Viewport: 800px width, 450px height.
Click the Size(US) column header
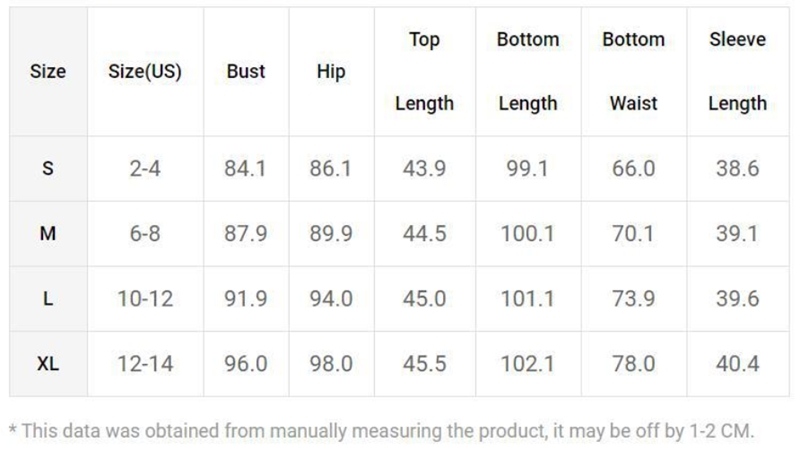point(145,72)
